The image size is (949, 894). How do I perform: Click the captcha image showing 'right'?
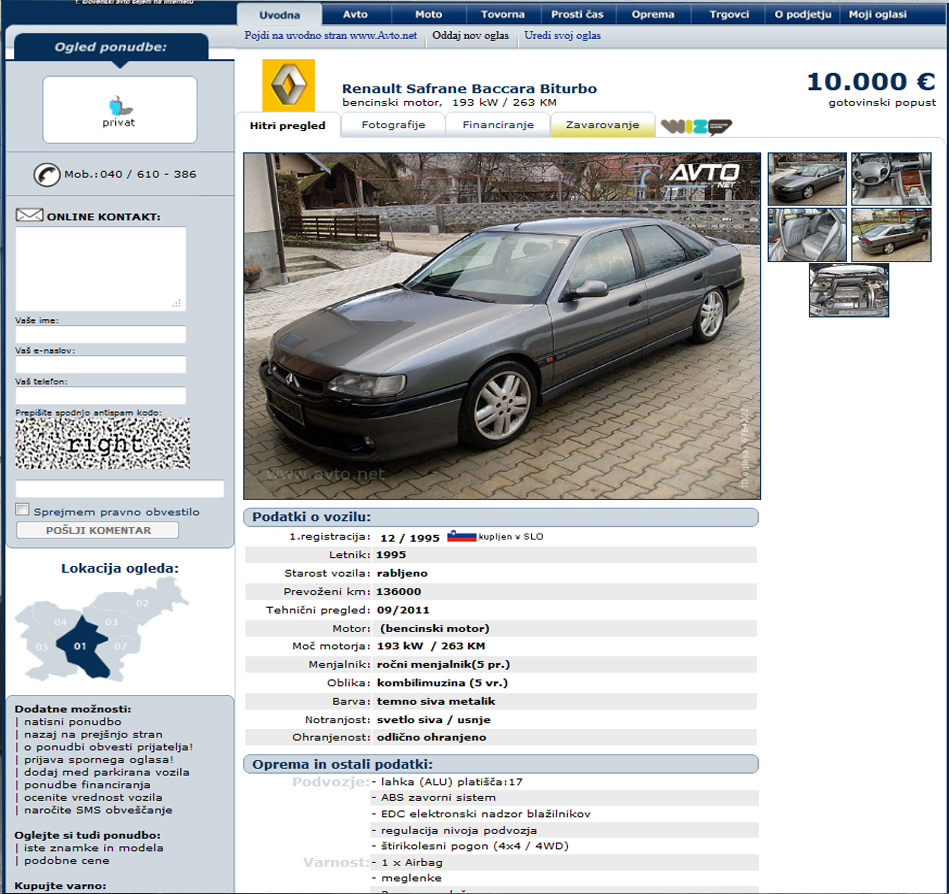pos(102,444)
